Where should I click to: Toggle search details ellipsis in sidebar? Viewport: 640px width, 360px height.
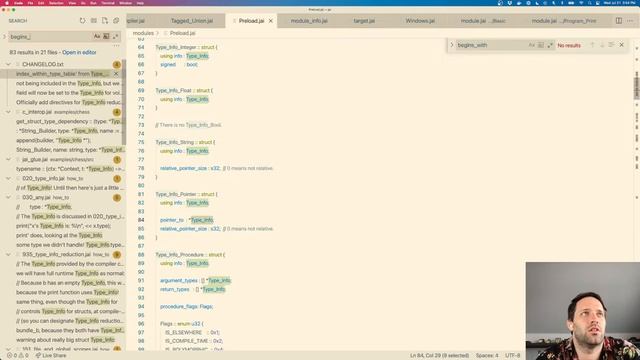[x=116, y=46]
